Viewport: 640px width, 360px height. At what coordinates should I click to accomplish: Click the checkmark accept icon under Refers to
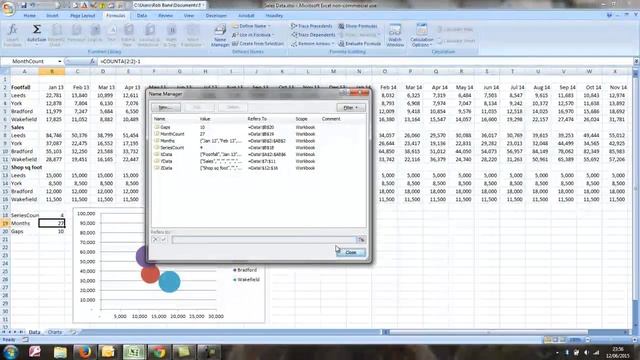(164, 240)
